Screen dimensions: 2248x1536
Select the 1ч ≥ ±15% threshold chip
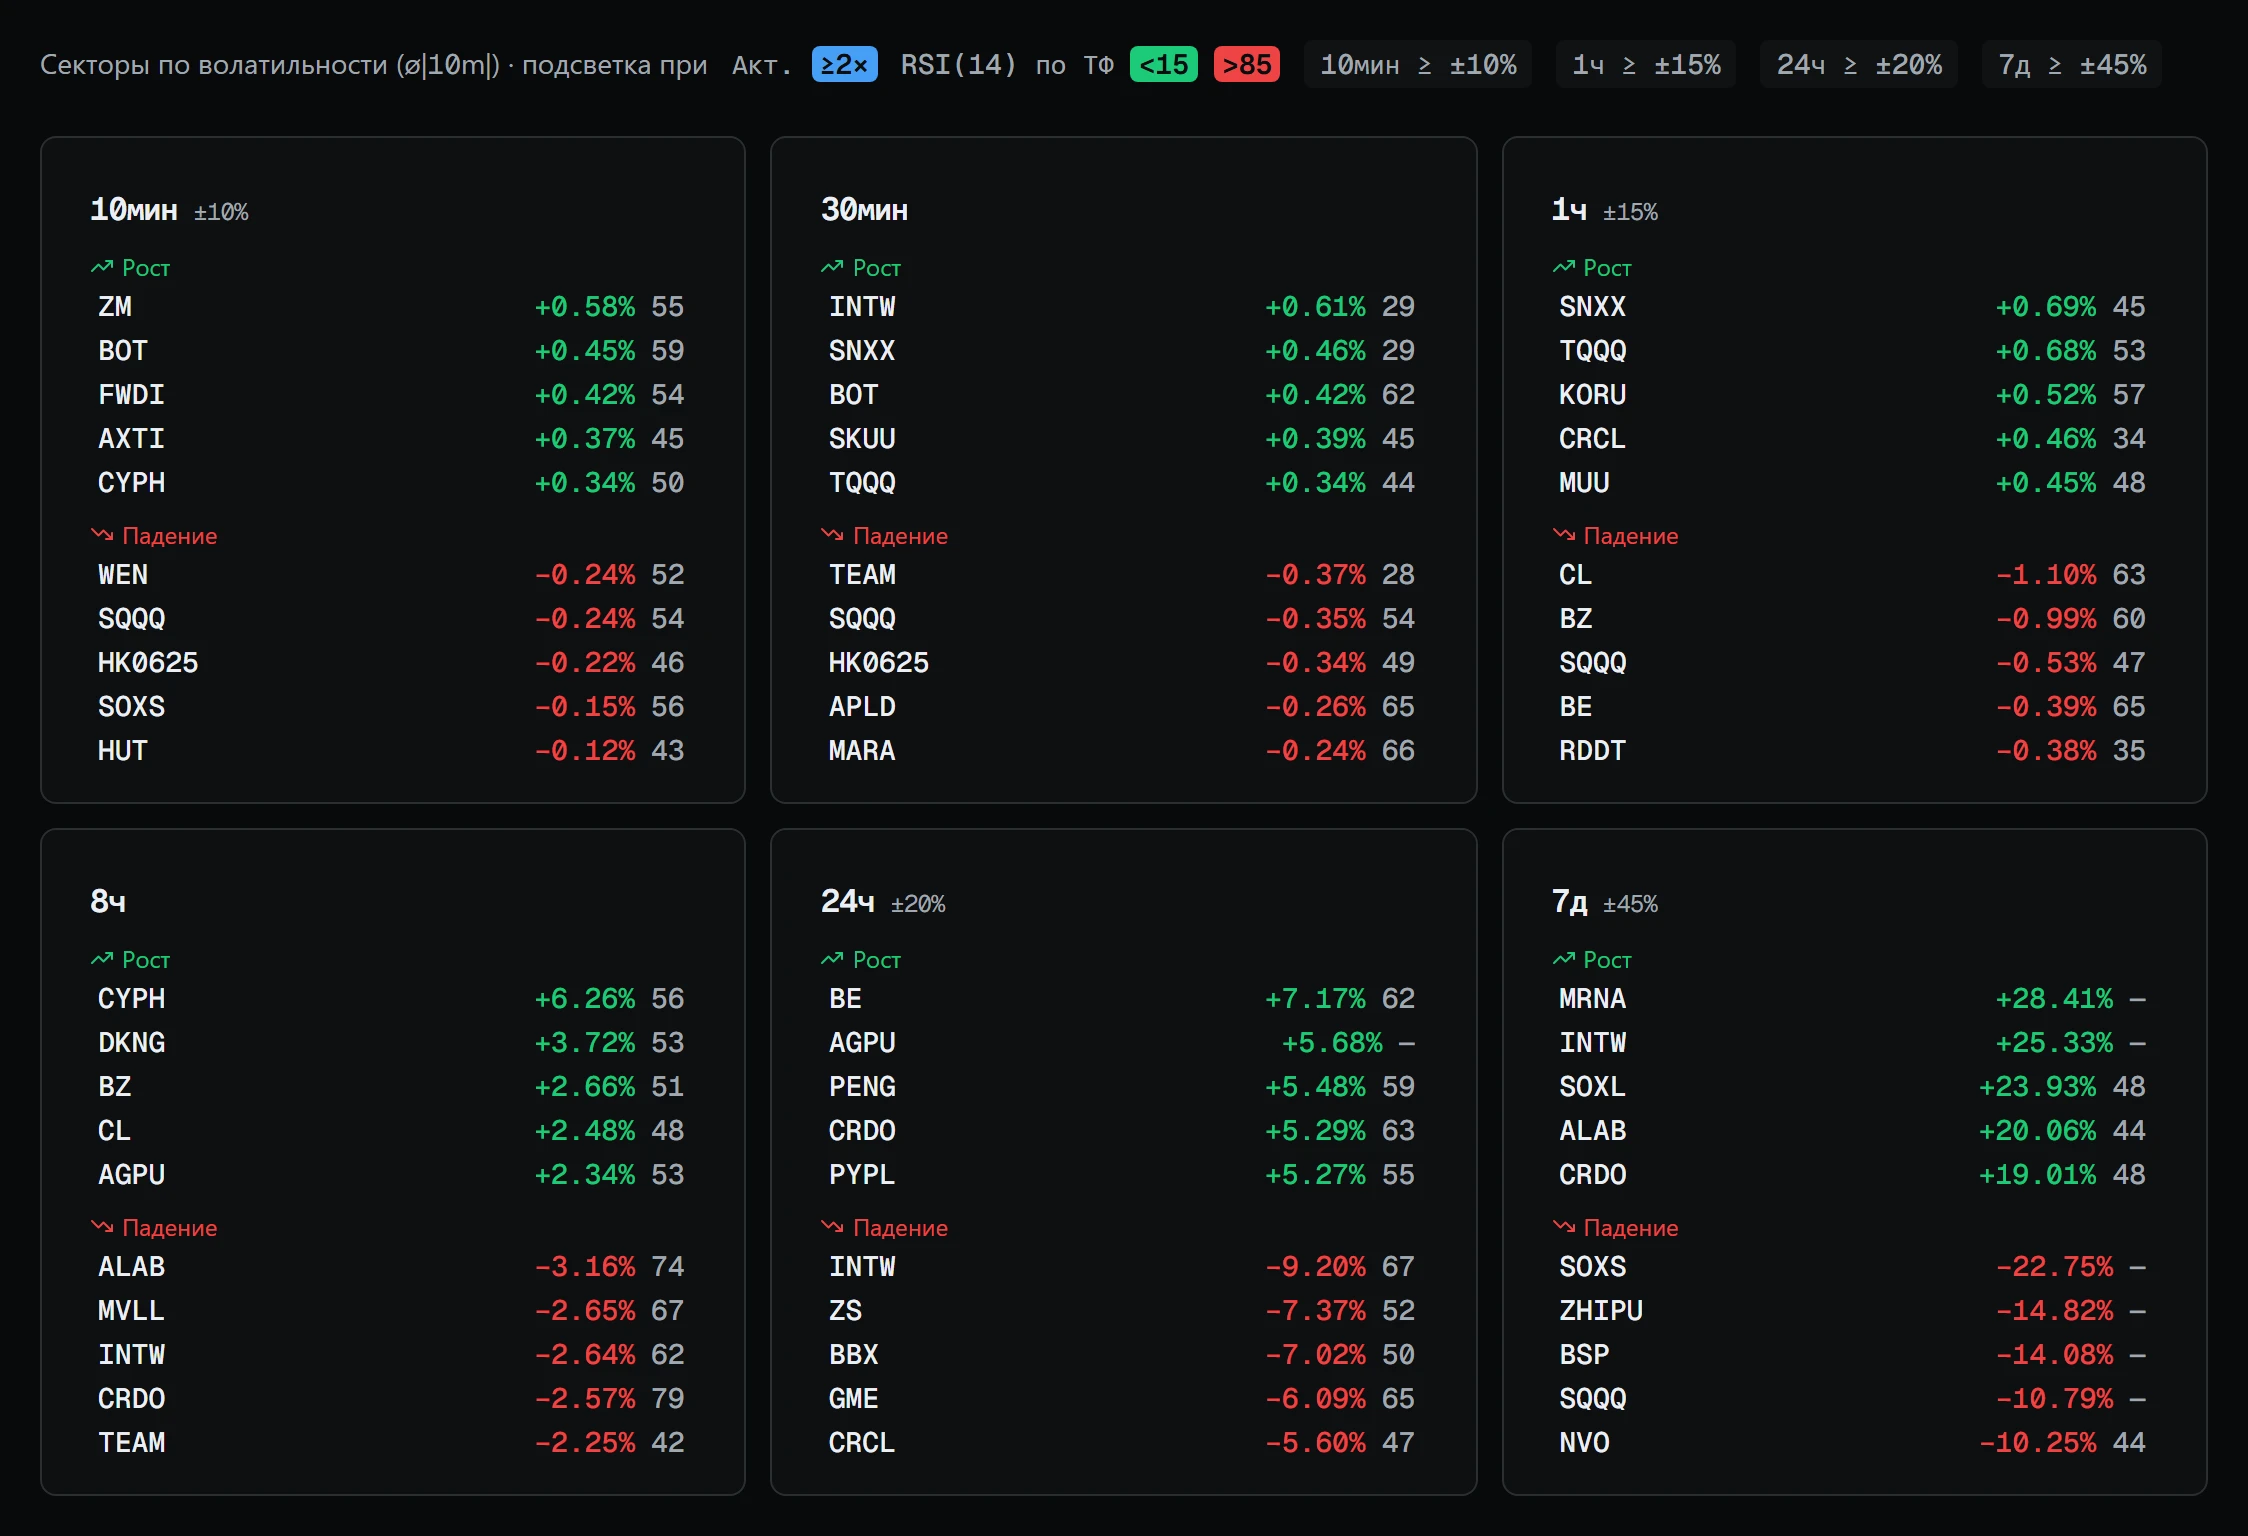(x=1646, y=65)
